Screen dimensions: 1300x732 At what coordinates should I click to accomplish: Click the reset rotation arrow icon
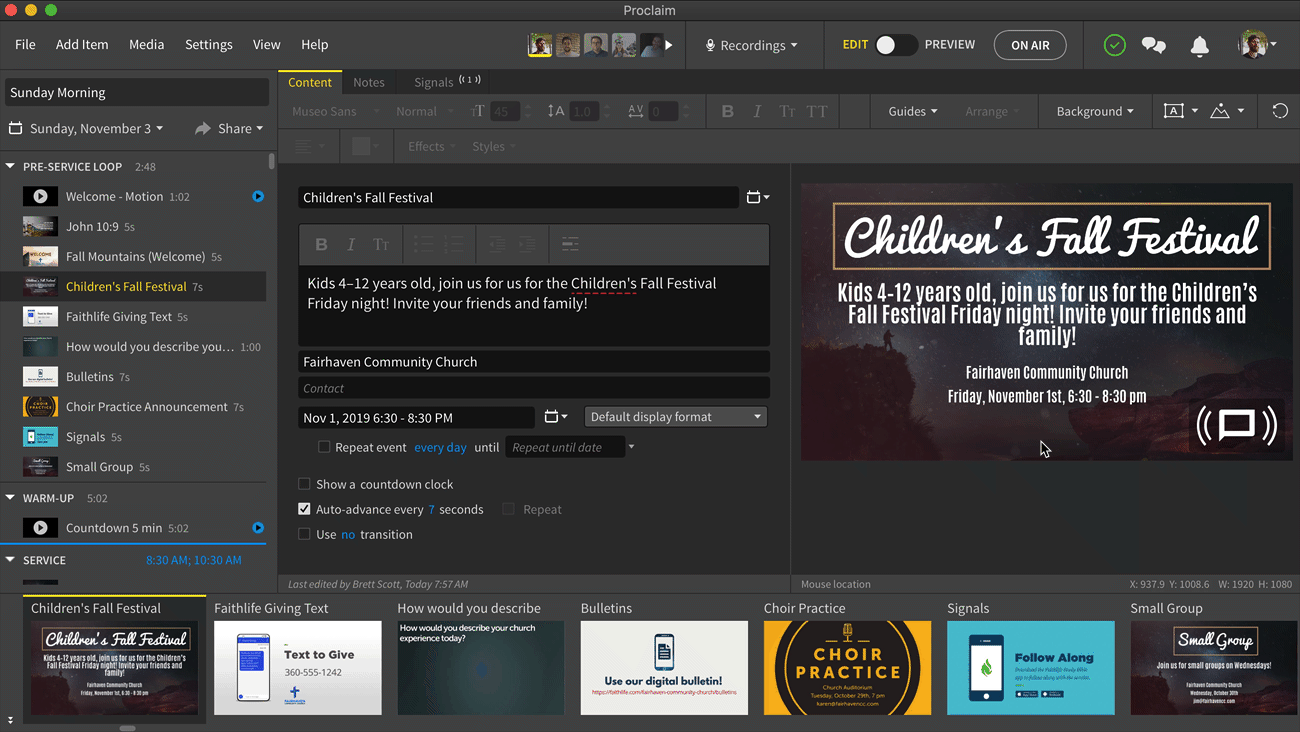click(1279, 111)
